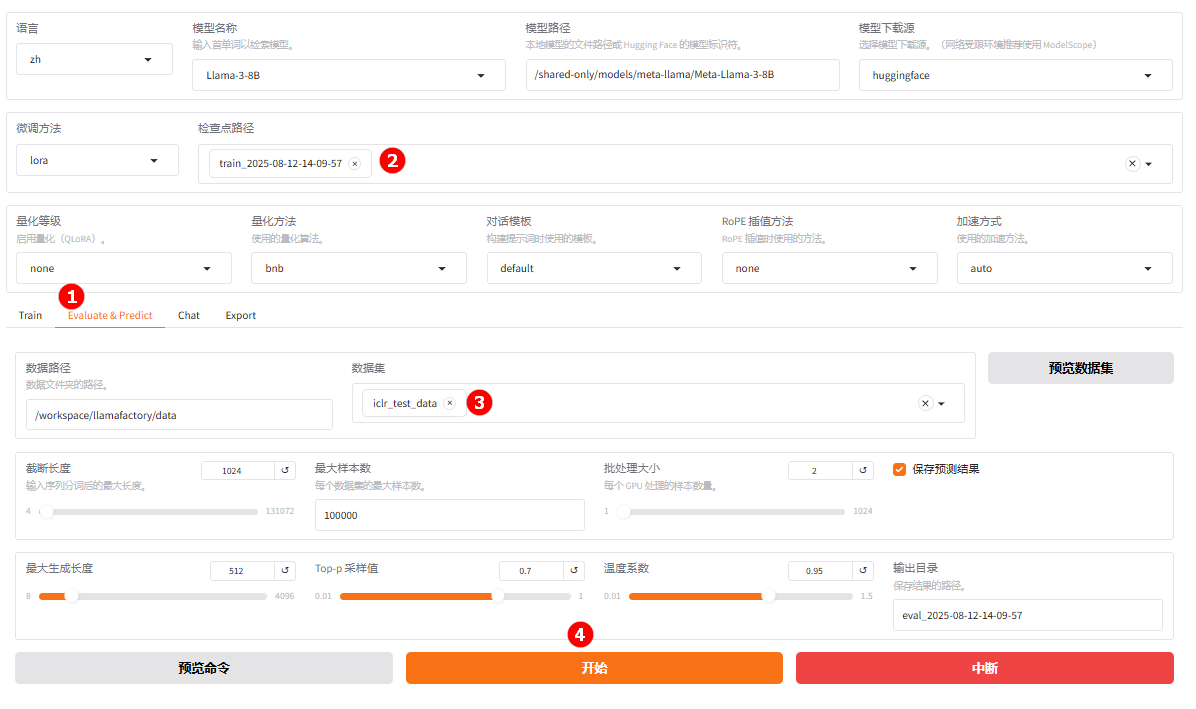Viewport: 1196px width, 709px height.
Task: Toggle the 保存预测结果 checkbox
Action: (899, 469)
